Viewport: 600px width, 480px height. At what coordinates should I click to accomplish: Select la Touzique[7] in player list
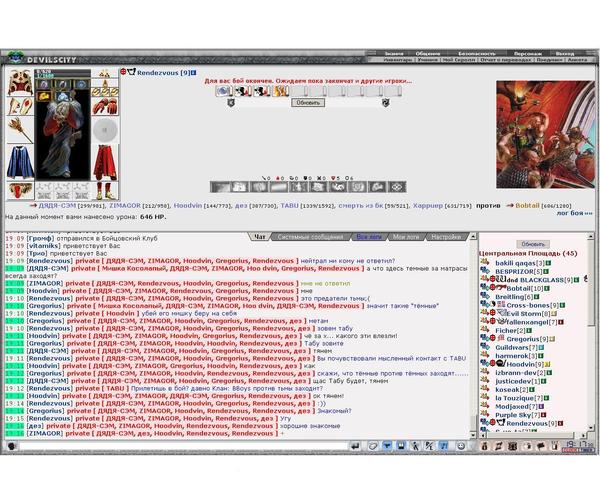(519, 398)
